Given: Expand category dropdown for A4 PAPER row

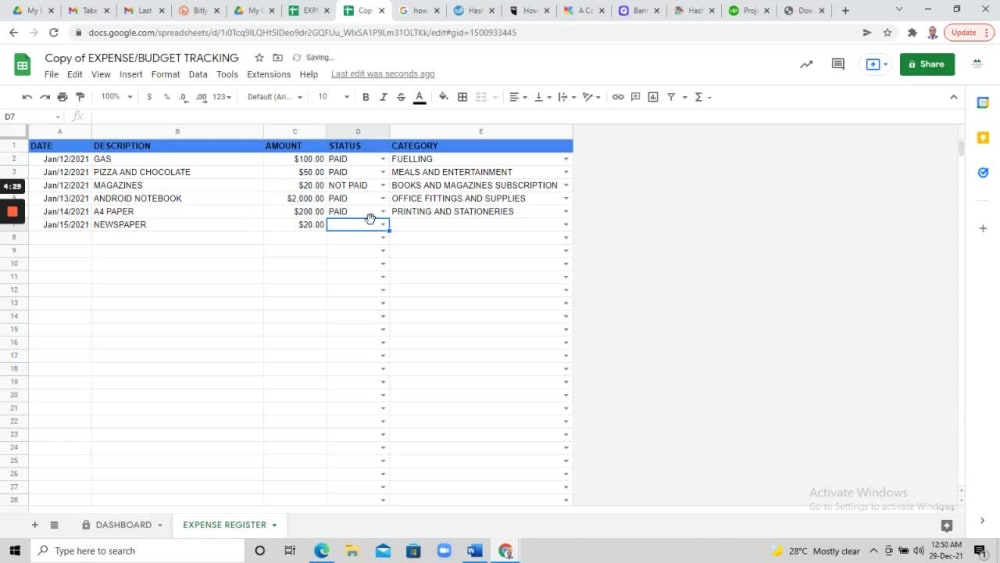Looking at the screenshot, I should pos(566,212).
